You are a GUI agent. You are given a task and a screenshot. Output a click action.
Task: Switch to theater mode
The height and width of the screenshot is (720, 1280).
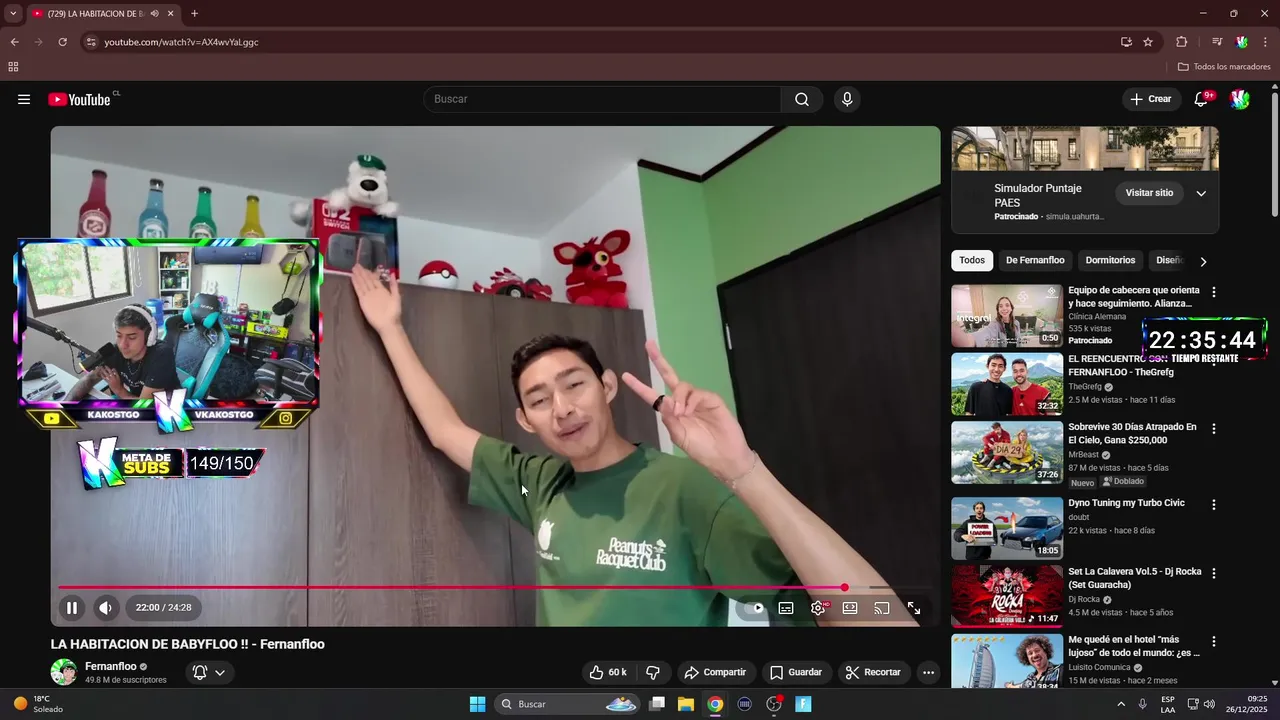point(850,607)
